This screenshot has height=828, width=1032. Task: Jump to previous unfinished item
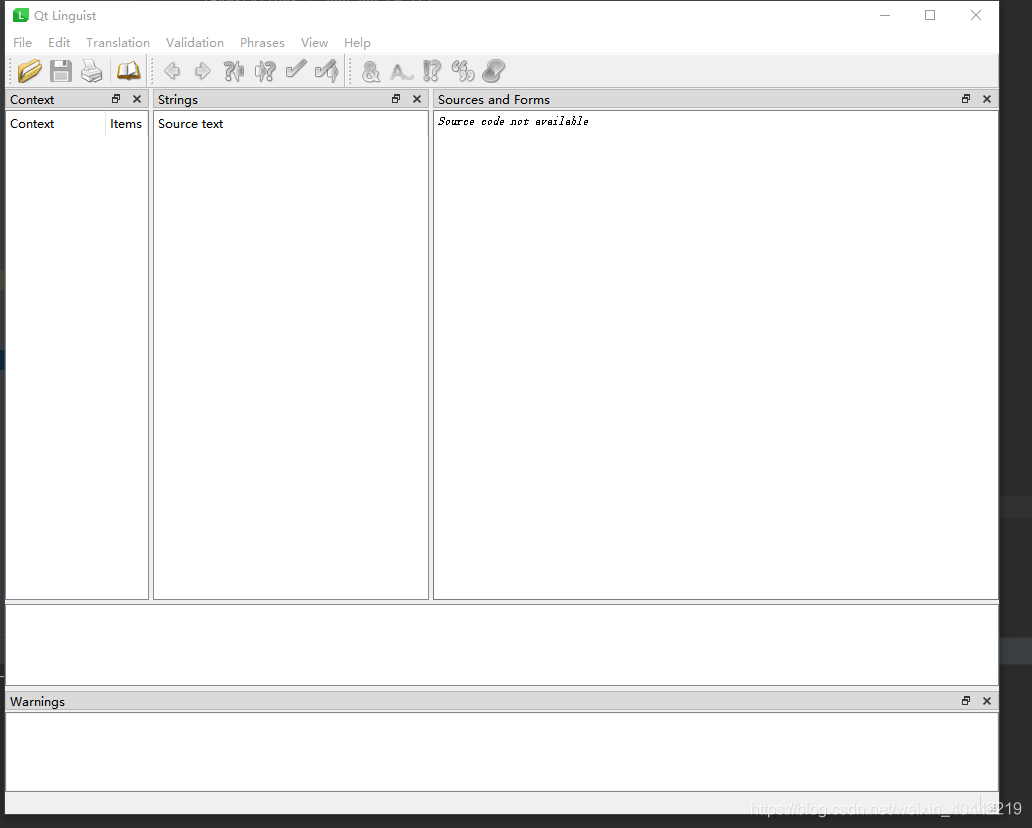click(x=234, y=71)
